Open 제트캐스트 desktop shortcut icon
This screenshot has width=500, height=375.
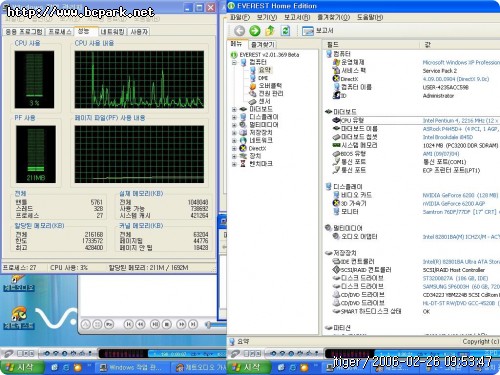pos(18,318)
